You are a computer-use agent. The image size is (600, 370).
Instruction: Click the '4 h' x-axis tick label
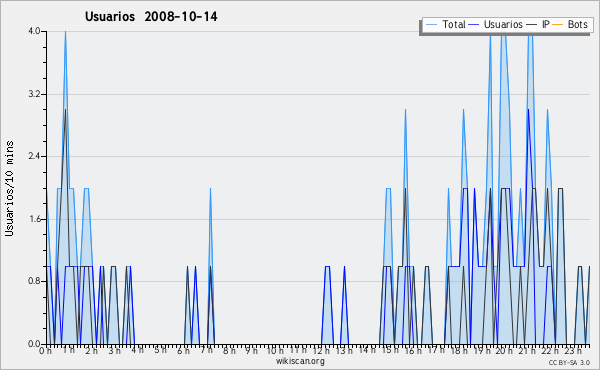(x=137, y=349)
